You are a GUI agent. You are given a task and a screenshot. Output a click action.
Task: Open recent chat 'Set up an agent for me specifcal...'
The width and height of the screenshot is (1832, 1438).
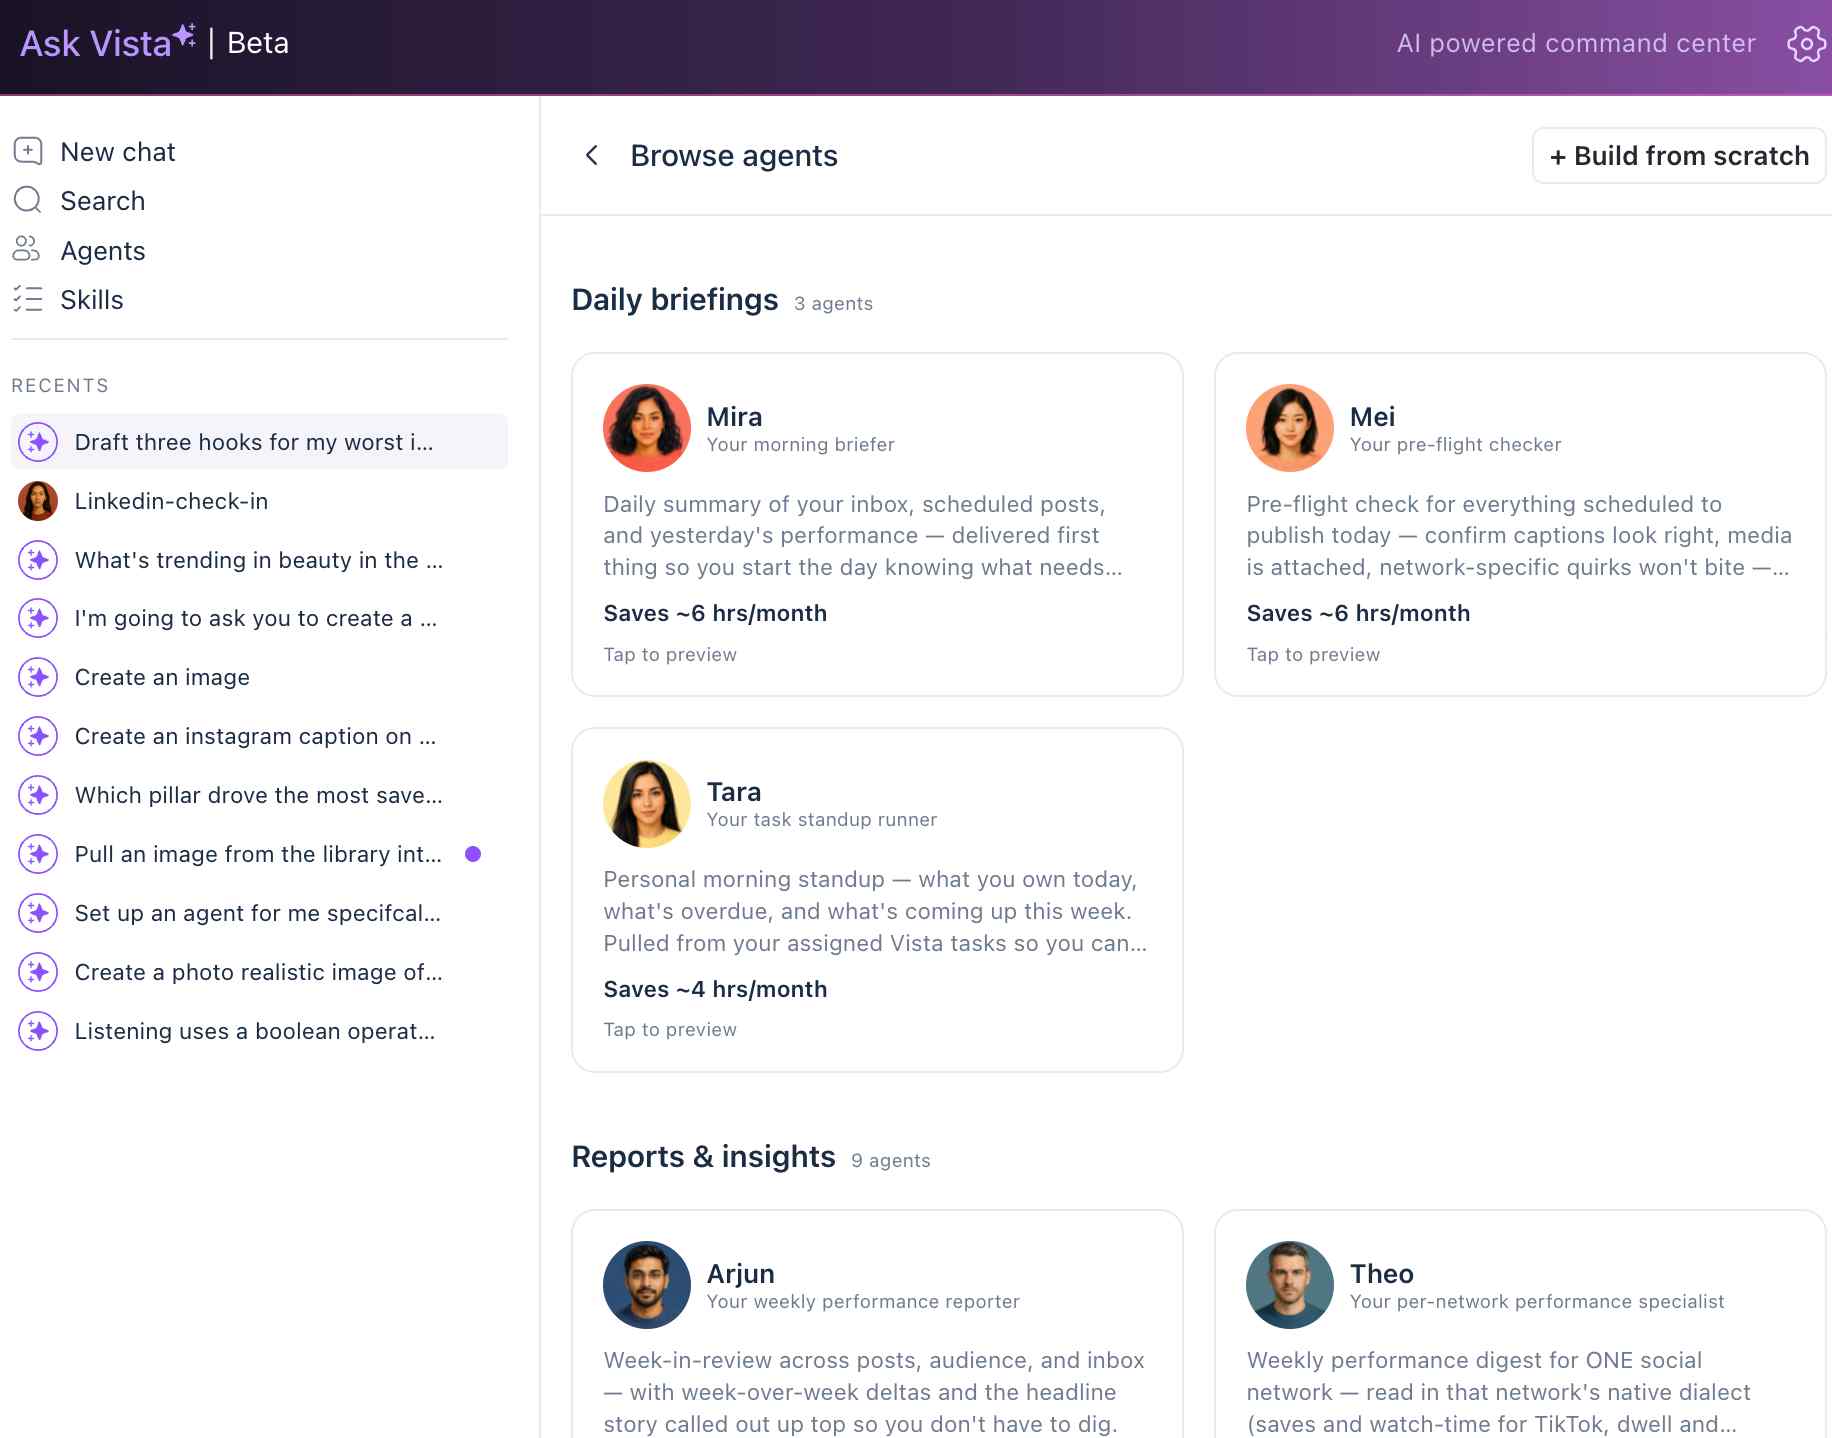click(259, 913)
